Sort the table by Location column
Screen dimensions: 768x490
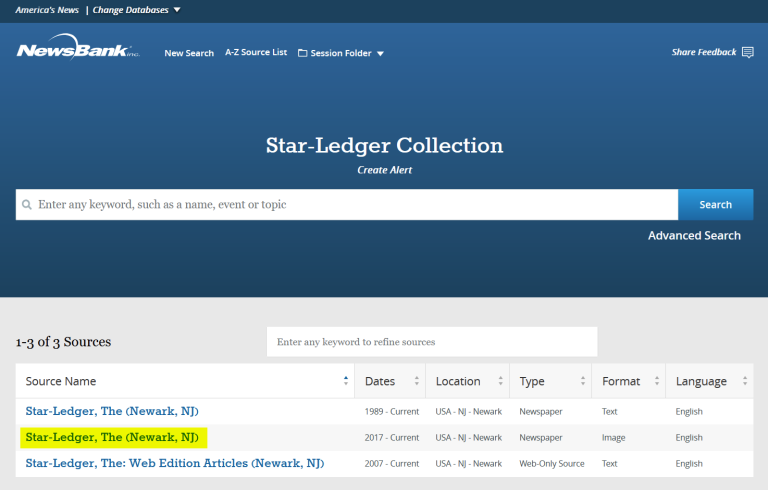pos(500,381)
